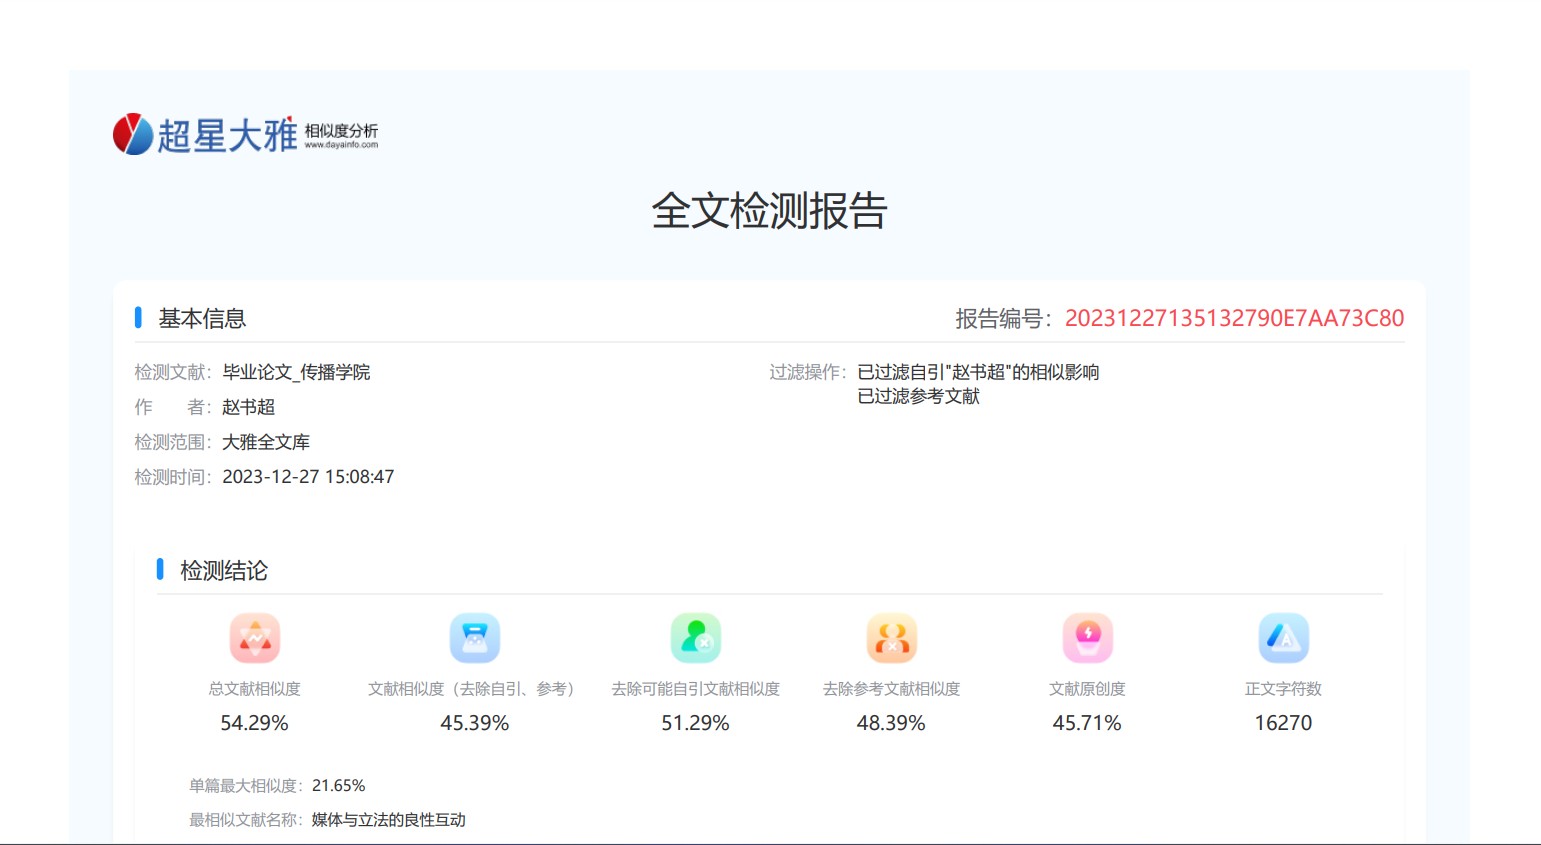Click the 检测结论 section heading
The height and width of the screenshot is (845, 1541).
[x=223, y=570]
